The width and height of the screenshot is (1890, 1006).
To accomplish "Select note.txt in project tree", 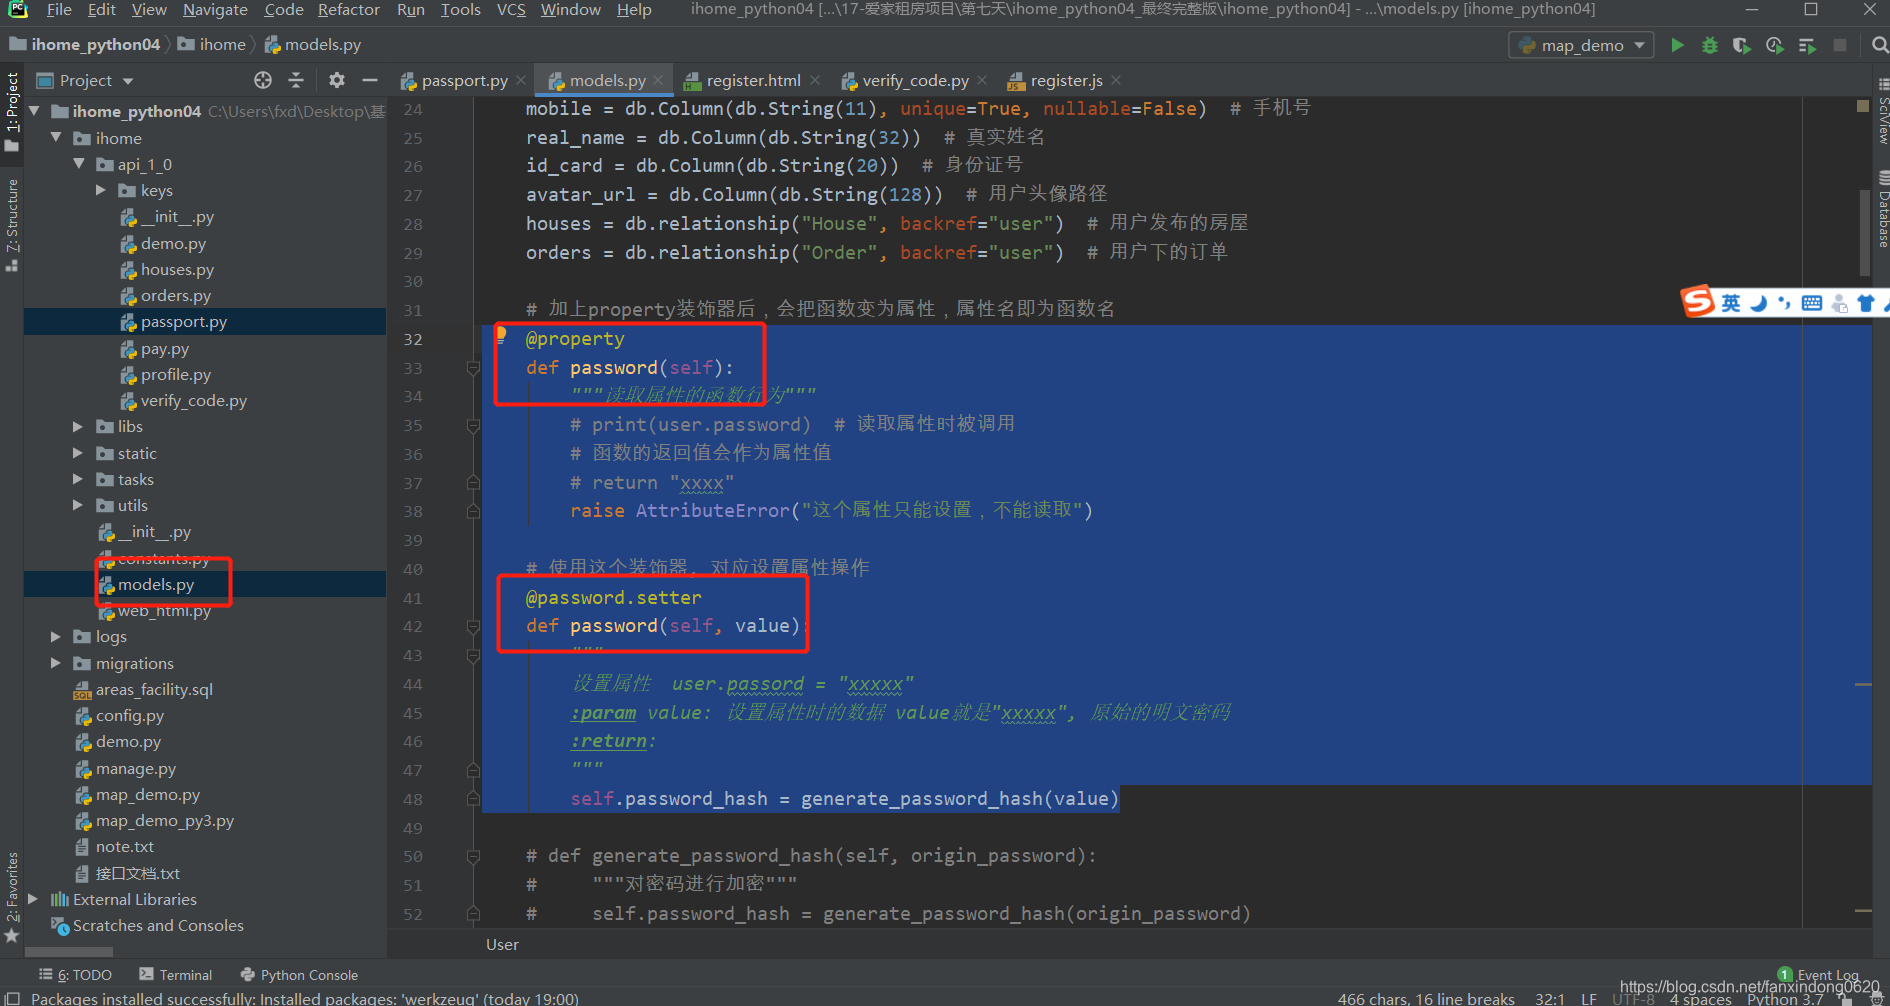I will (124, 846).
